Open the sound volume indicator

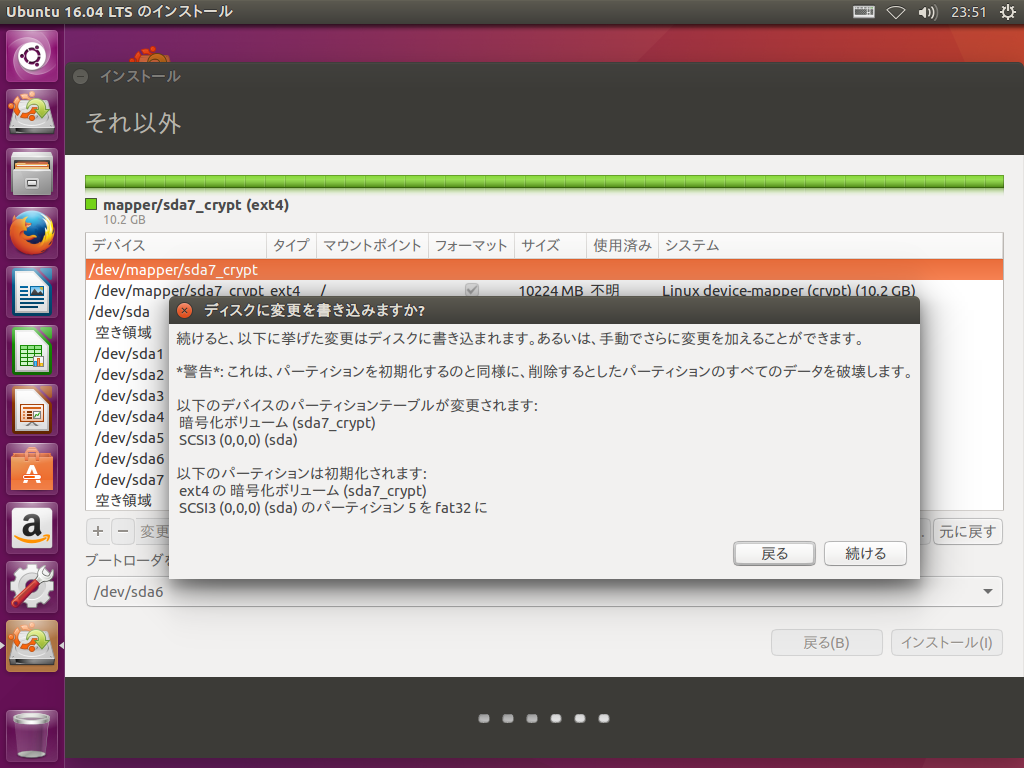927,12
